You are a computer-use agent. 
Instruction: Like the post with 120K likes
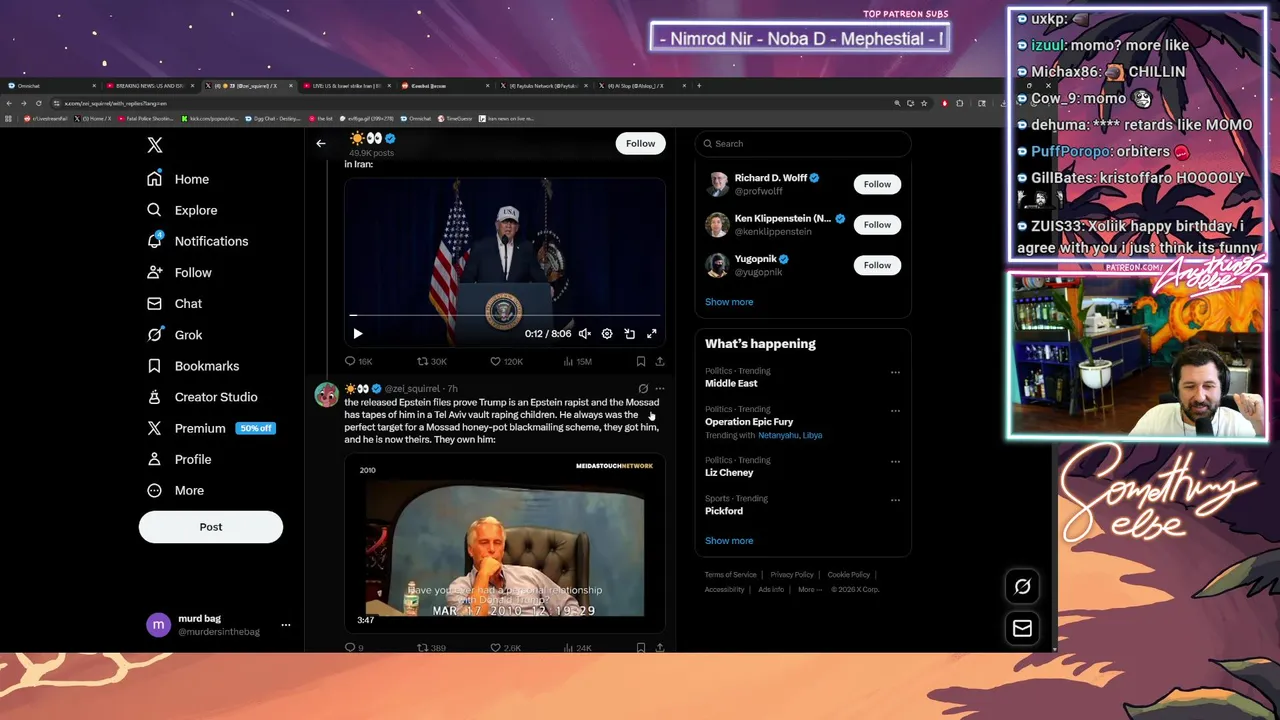point(506,361)
